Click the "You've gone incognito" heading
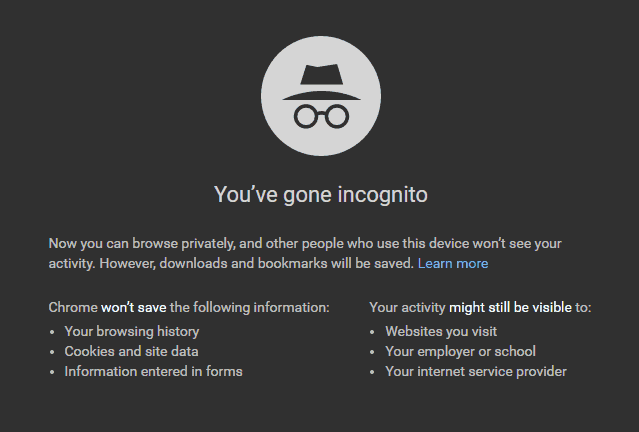The image size is (639, 432). click(x=320, y=194)
